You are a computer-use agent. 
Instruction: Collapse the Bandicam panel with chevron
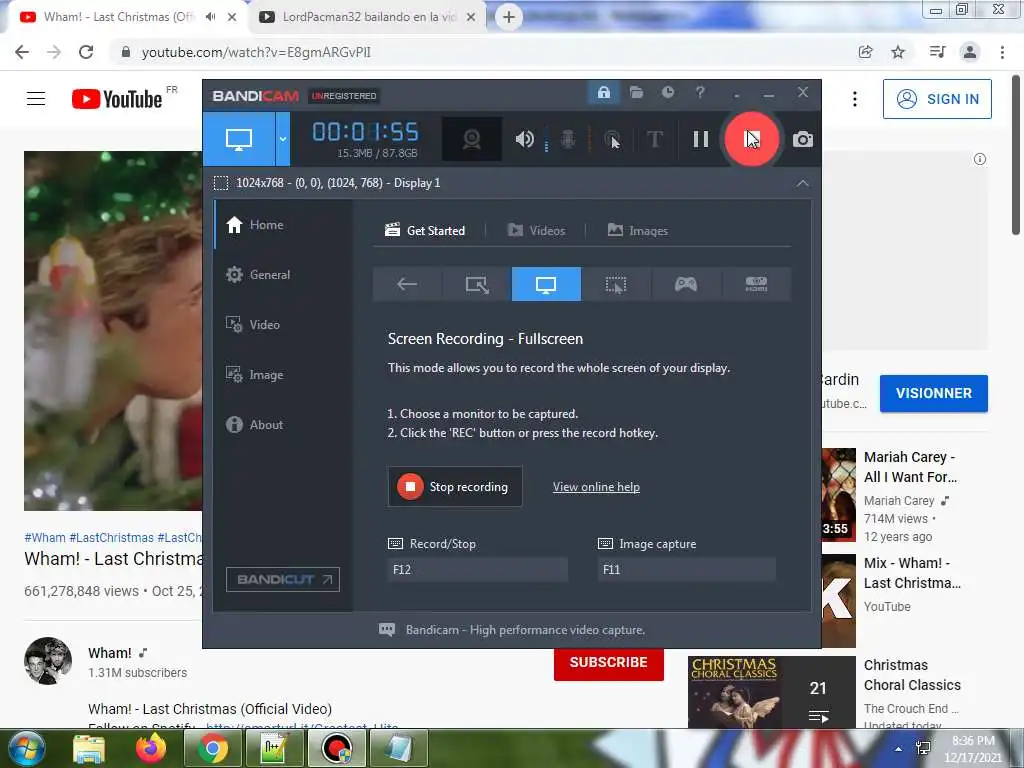803,184
